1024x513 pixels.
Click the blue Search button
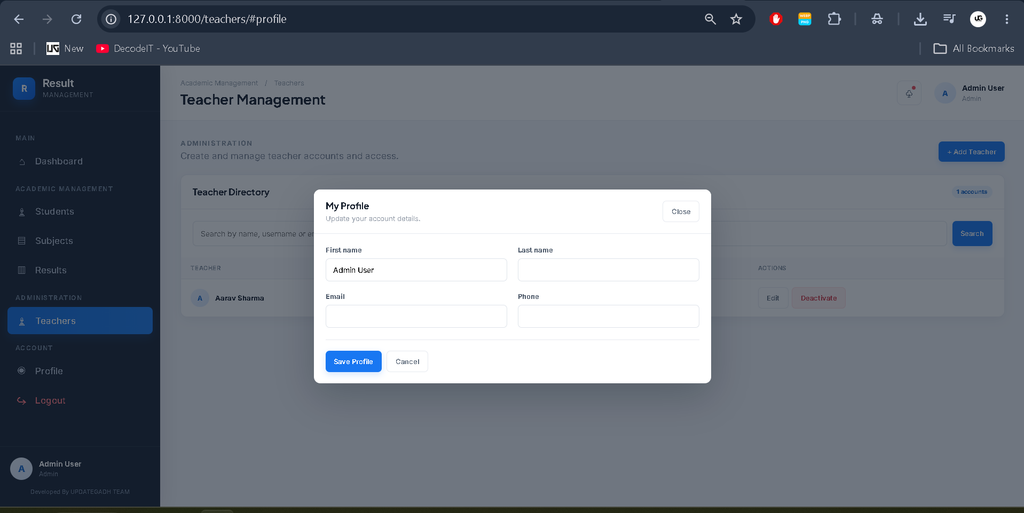(x=972, y=234)
